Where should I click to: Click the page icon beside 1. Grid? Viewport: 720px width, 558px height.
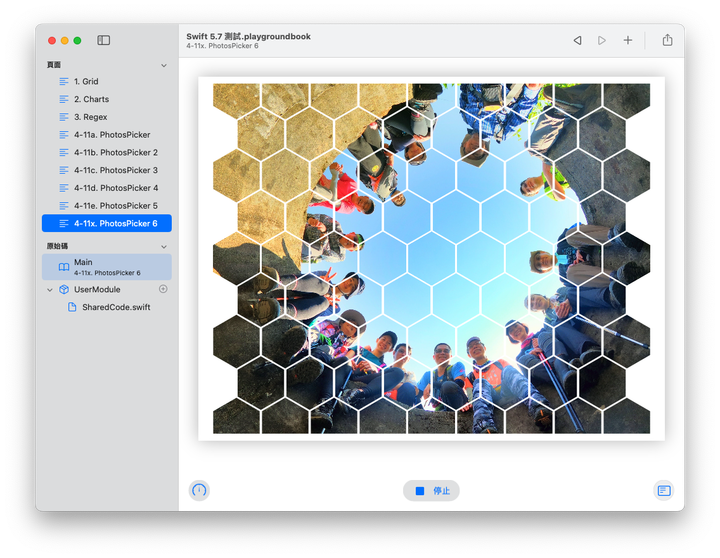coord(64,82)
